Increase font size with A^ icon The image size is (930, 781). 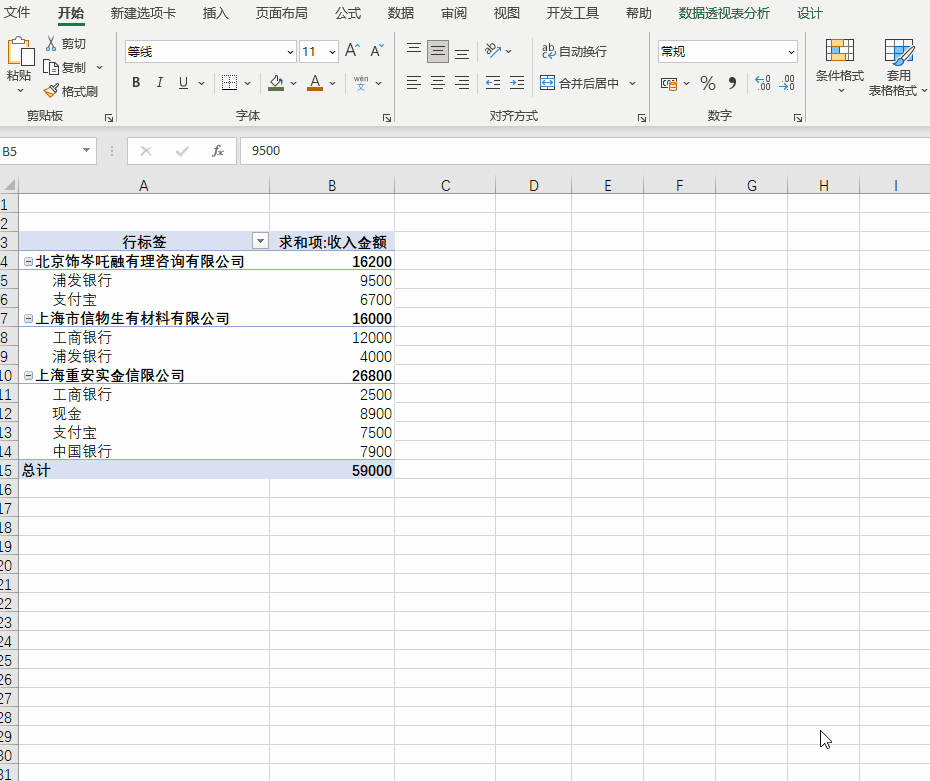click(352, 51)
